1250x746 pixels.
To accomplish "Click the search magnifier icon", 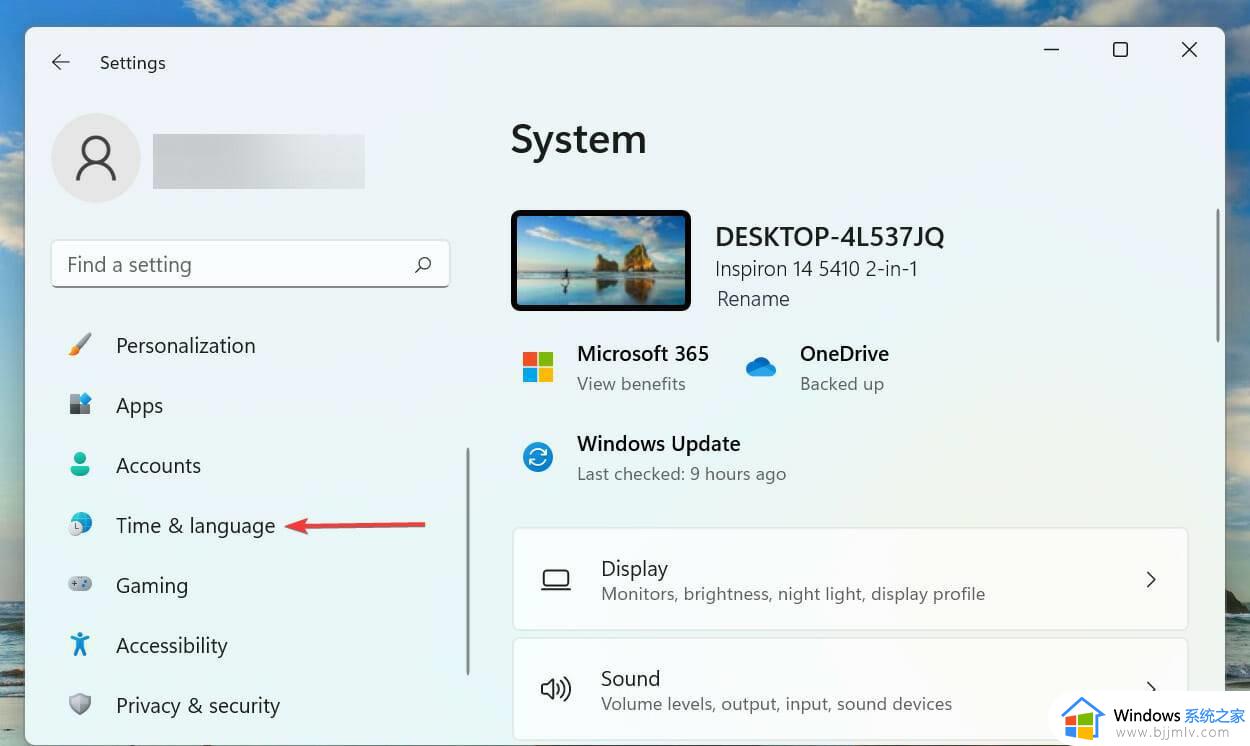I will tap(423, 265).
